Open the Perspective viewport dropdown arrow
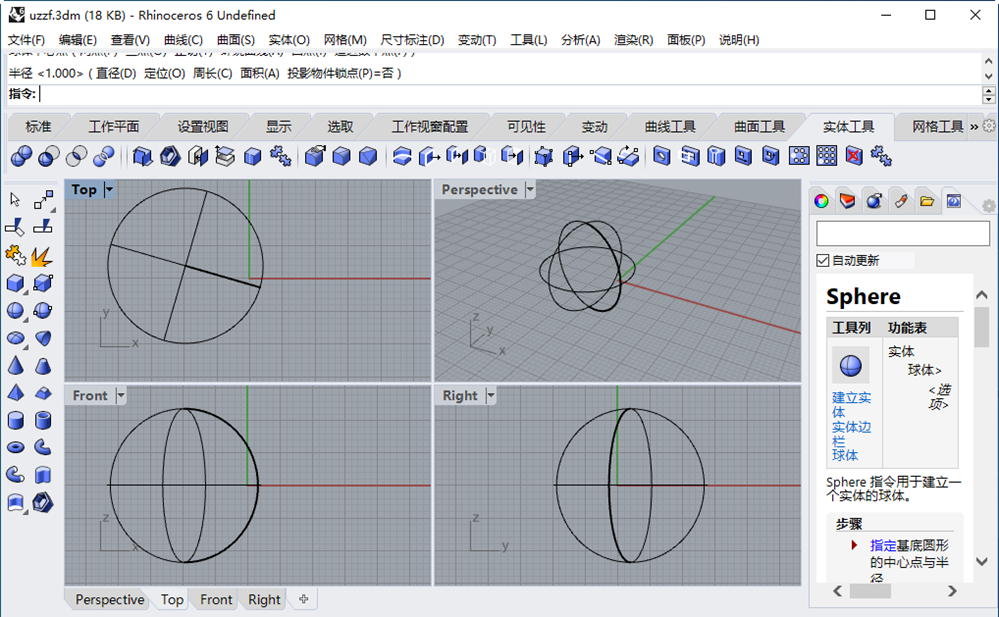Image resolution: width=999 pixels, height=617 pixels. coord(529,189)
